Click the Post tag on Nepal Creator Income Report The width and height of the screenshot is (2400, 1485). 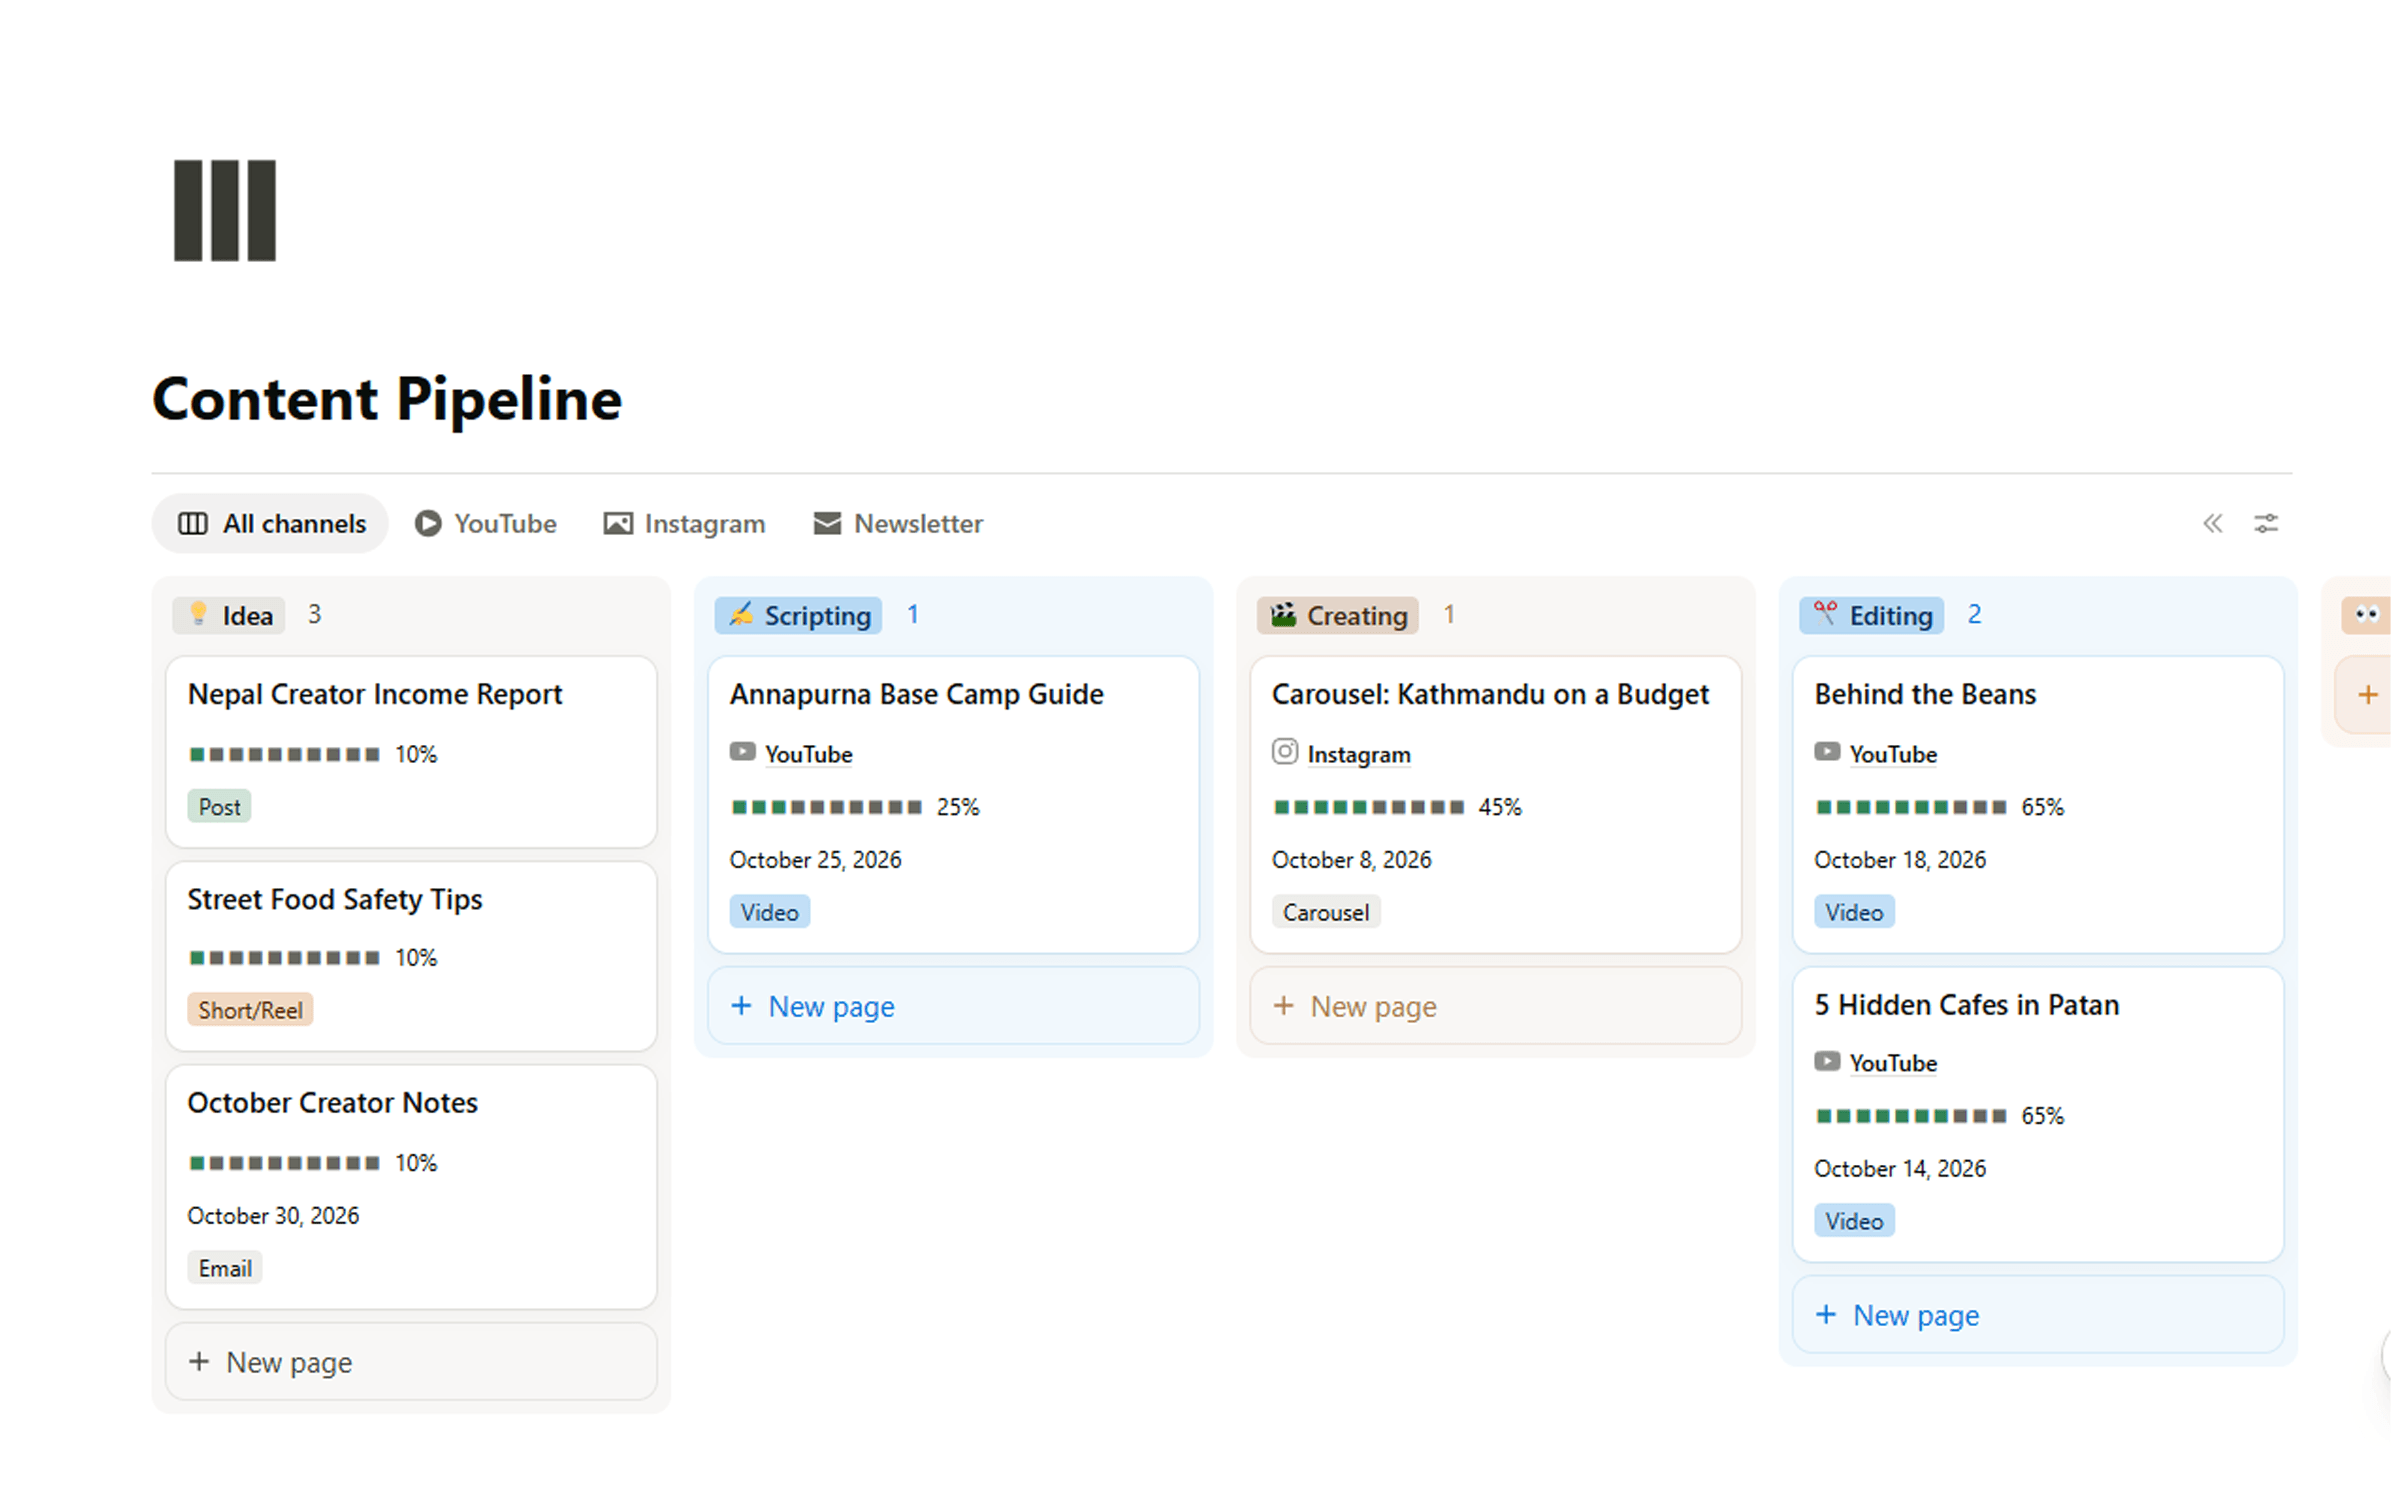219,808
